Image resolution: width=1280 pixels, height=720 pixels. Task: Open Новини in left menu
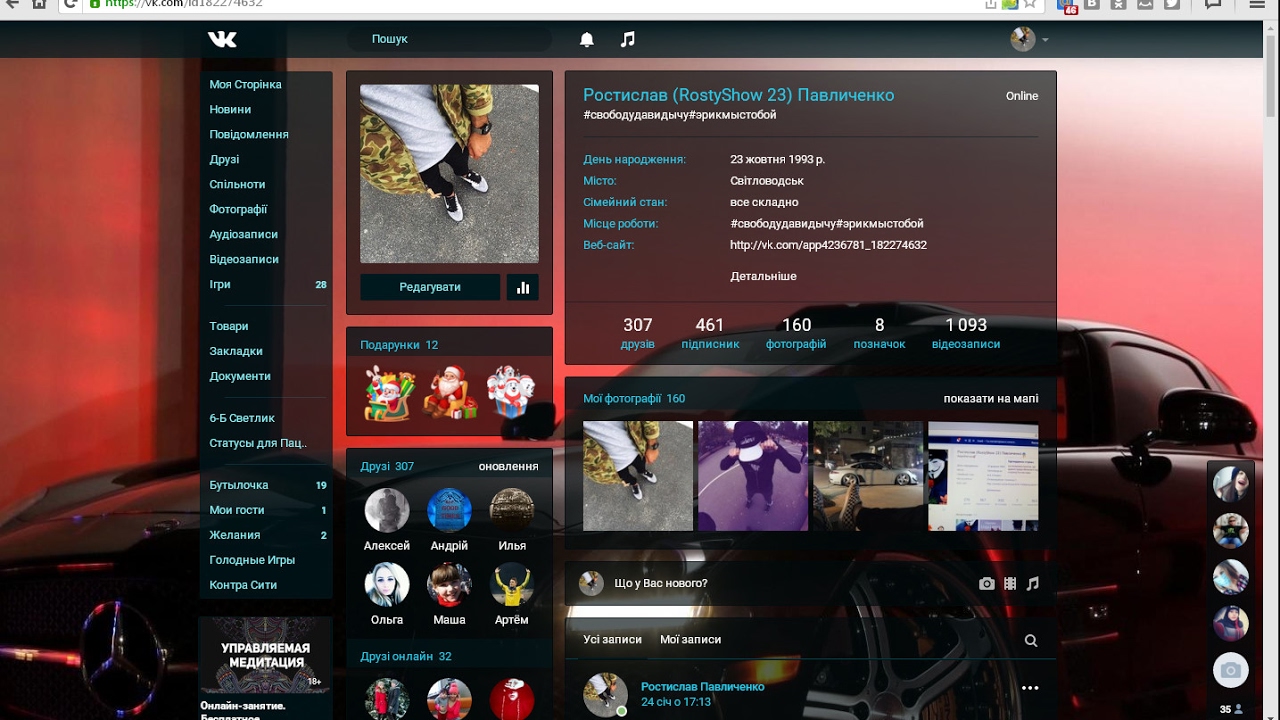(x=230, y=110)
